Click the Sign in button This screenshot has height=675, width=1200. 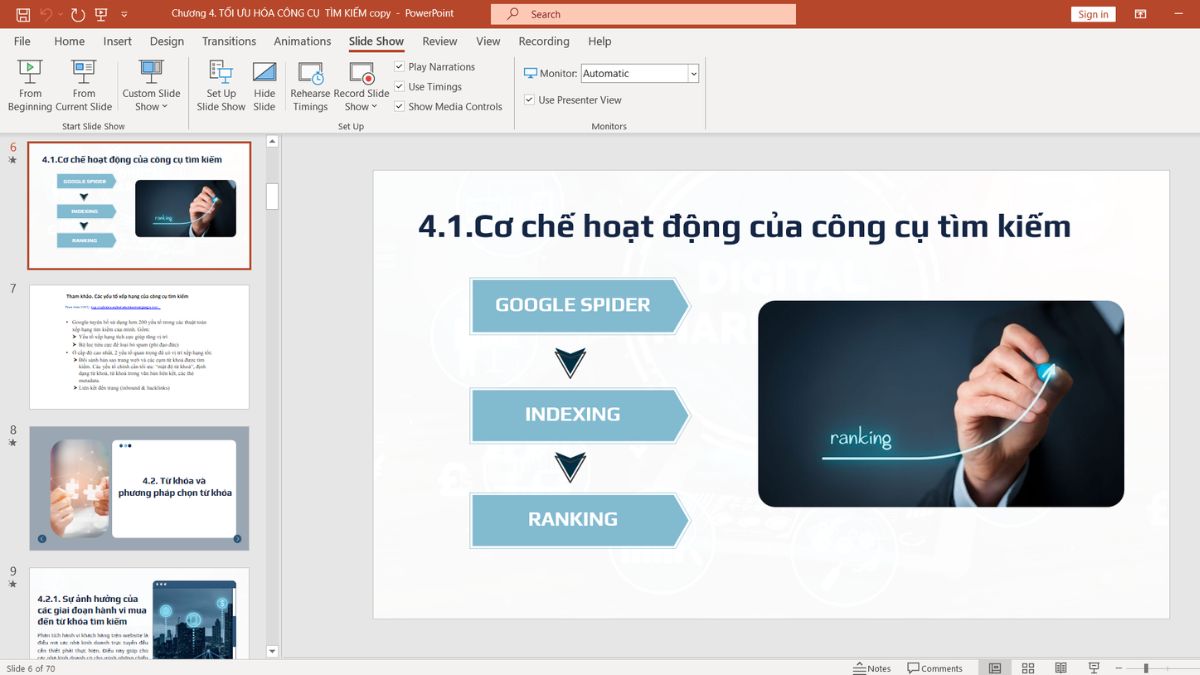pyautogui.click(x=1093, y=14)
